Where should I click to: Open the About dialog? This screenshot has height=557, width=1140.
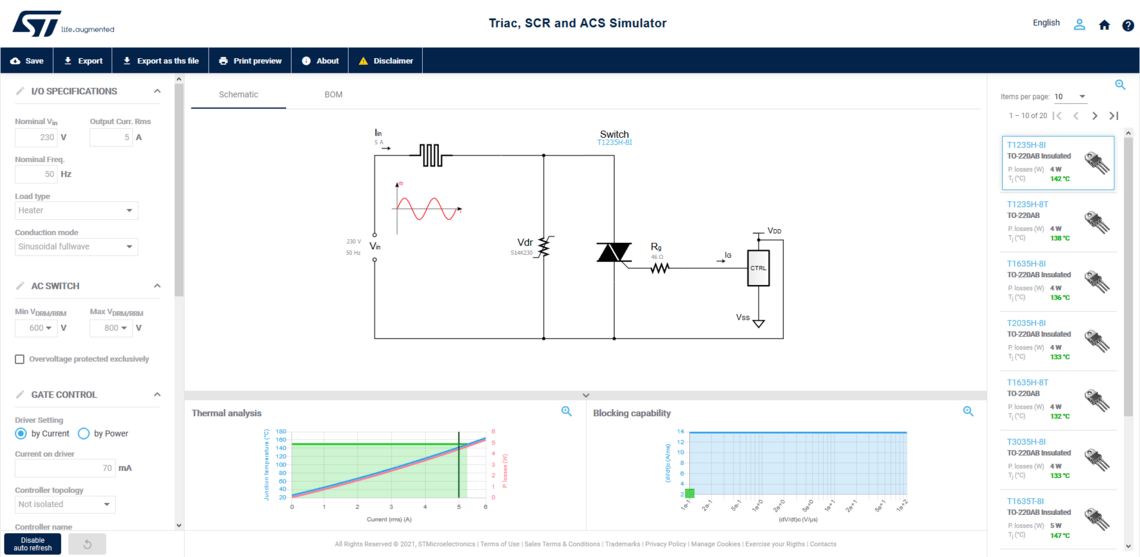click(x=320, y=61)
